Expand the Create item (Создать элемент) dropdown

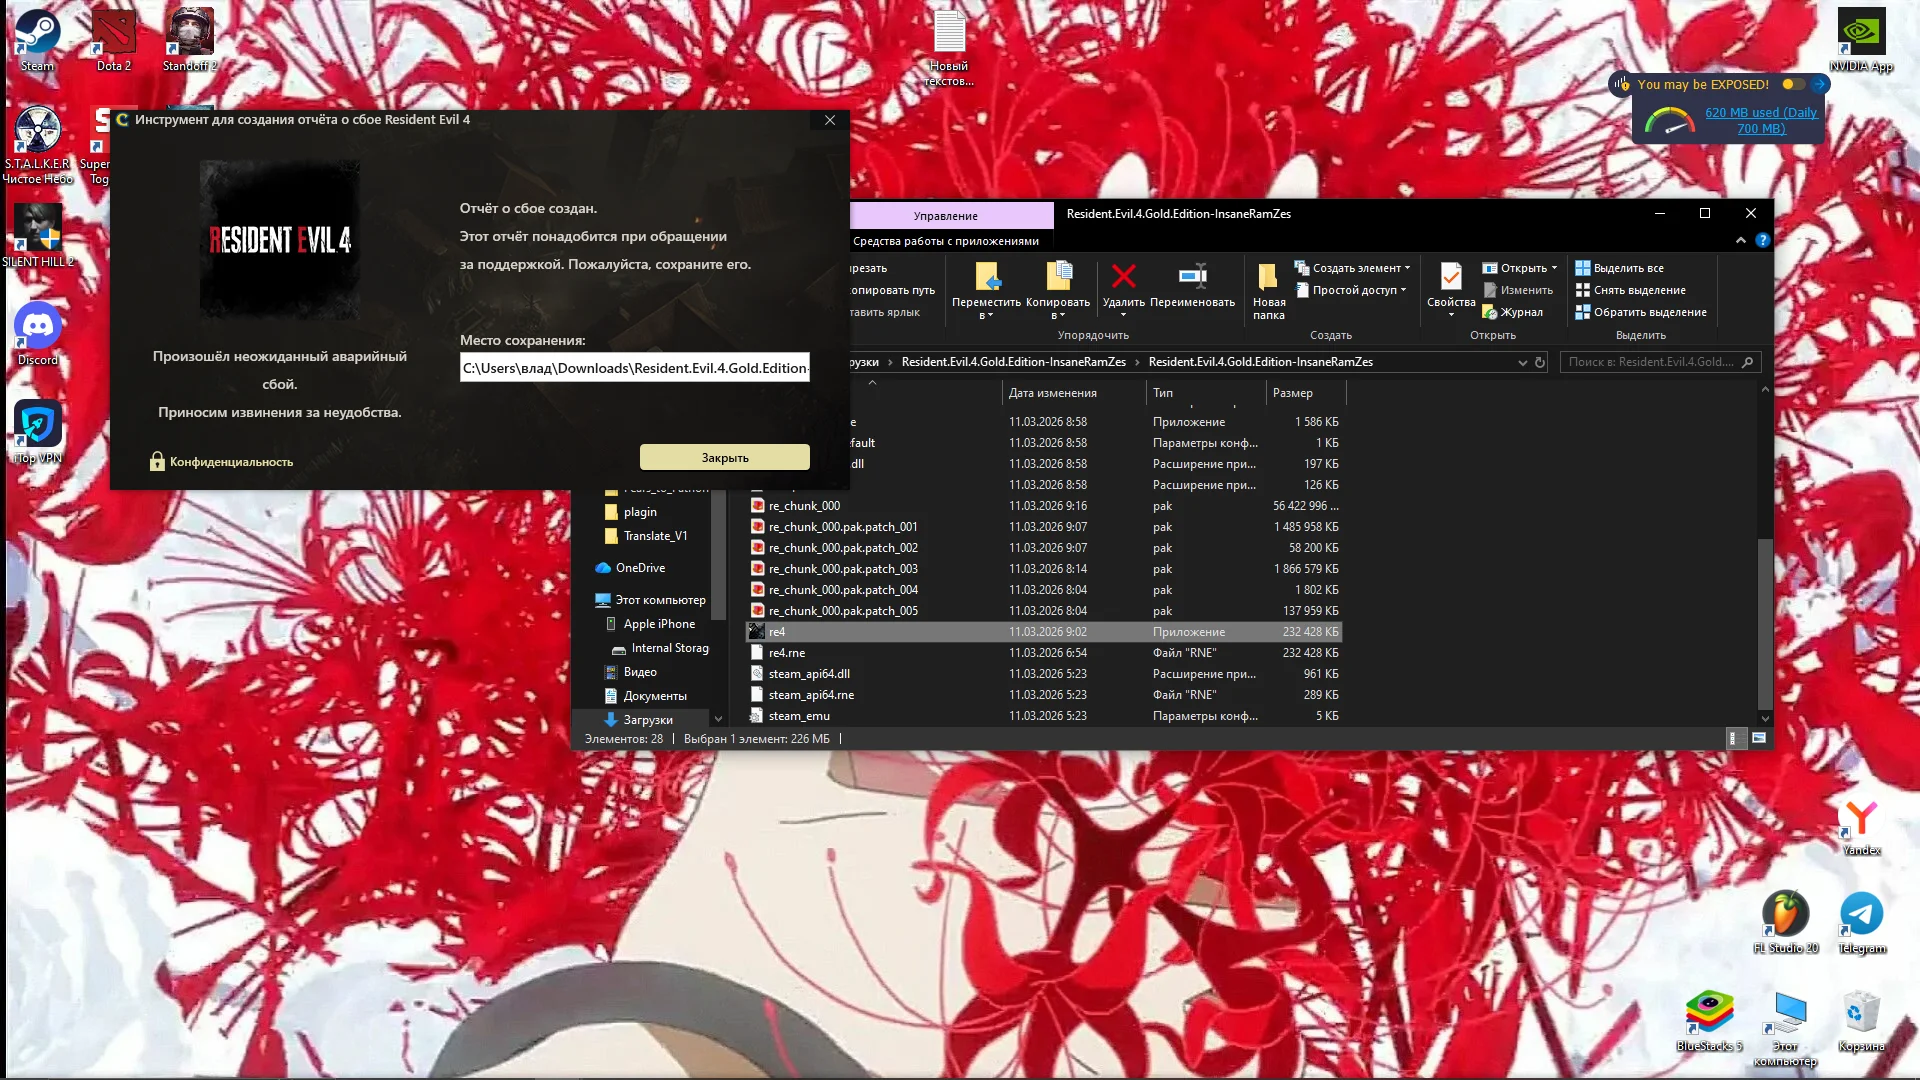coord(1407,268)
